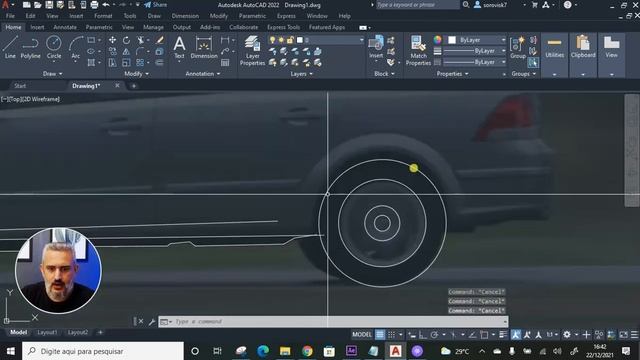Open the Express menu
The height and width of the screenshot is (360, 640).
[x=286, y=16]
